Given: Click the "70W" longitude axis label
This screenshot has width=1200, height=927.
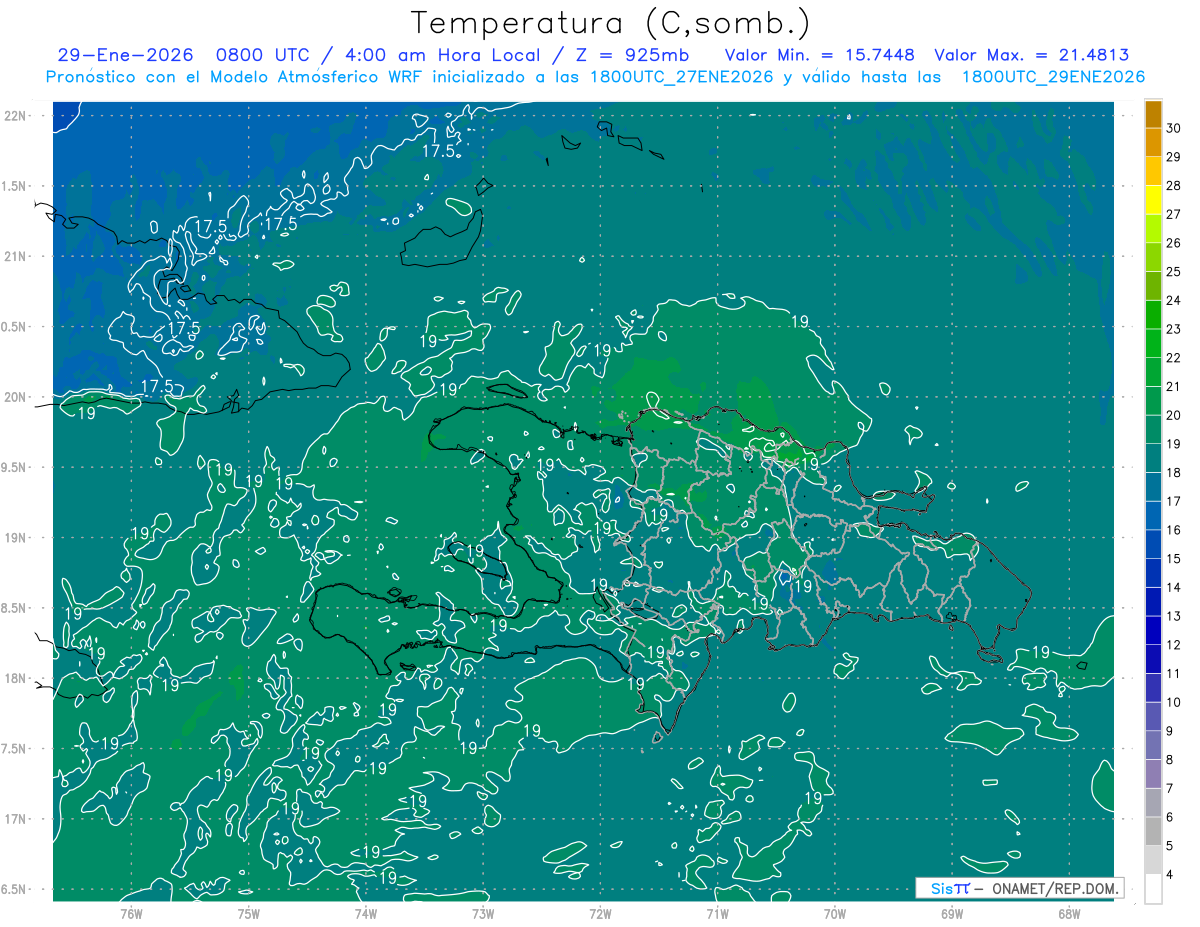Looking at the screenshot, I should click(835, 913).
